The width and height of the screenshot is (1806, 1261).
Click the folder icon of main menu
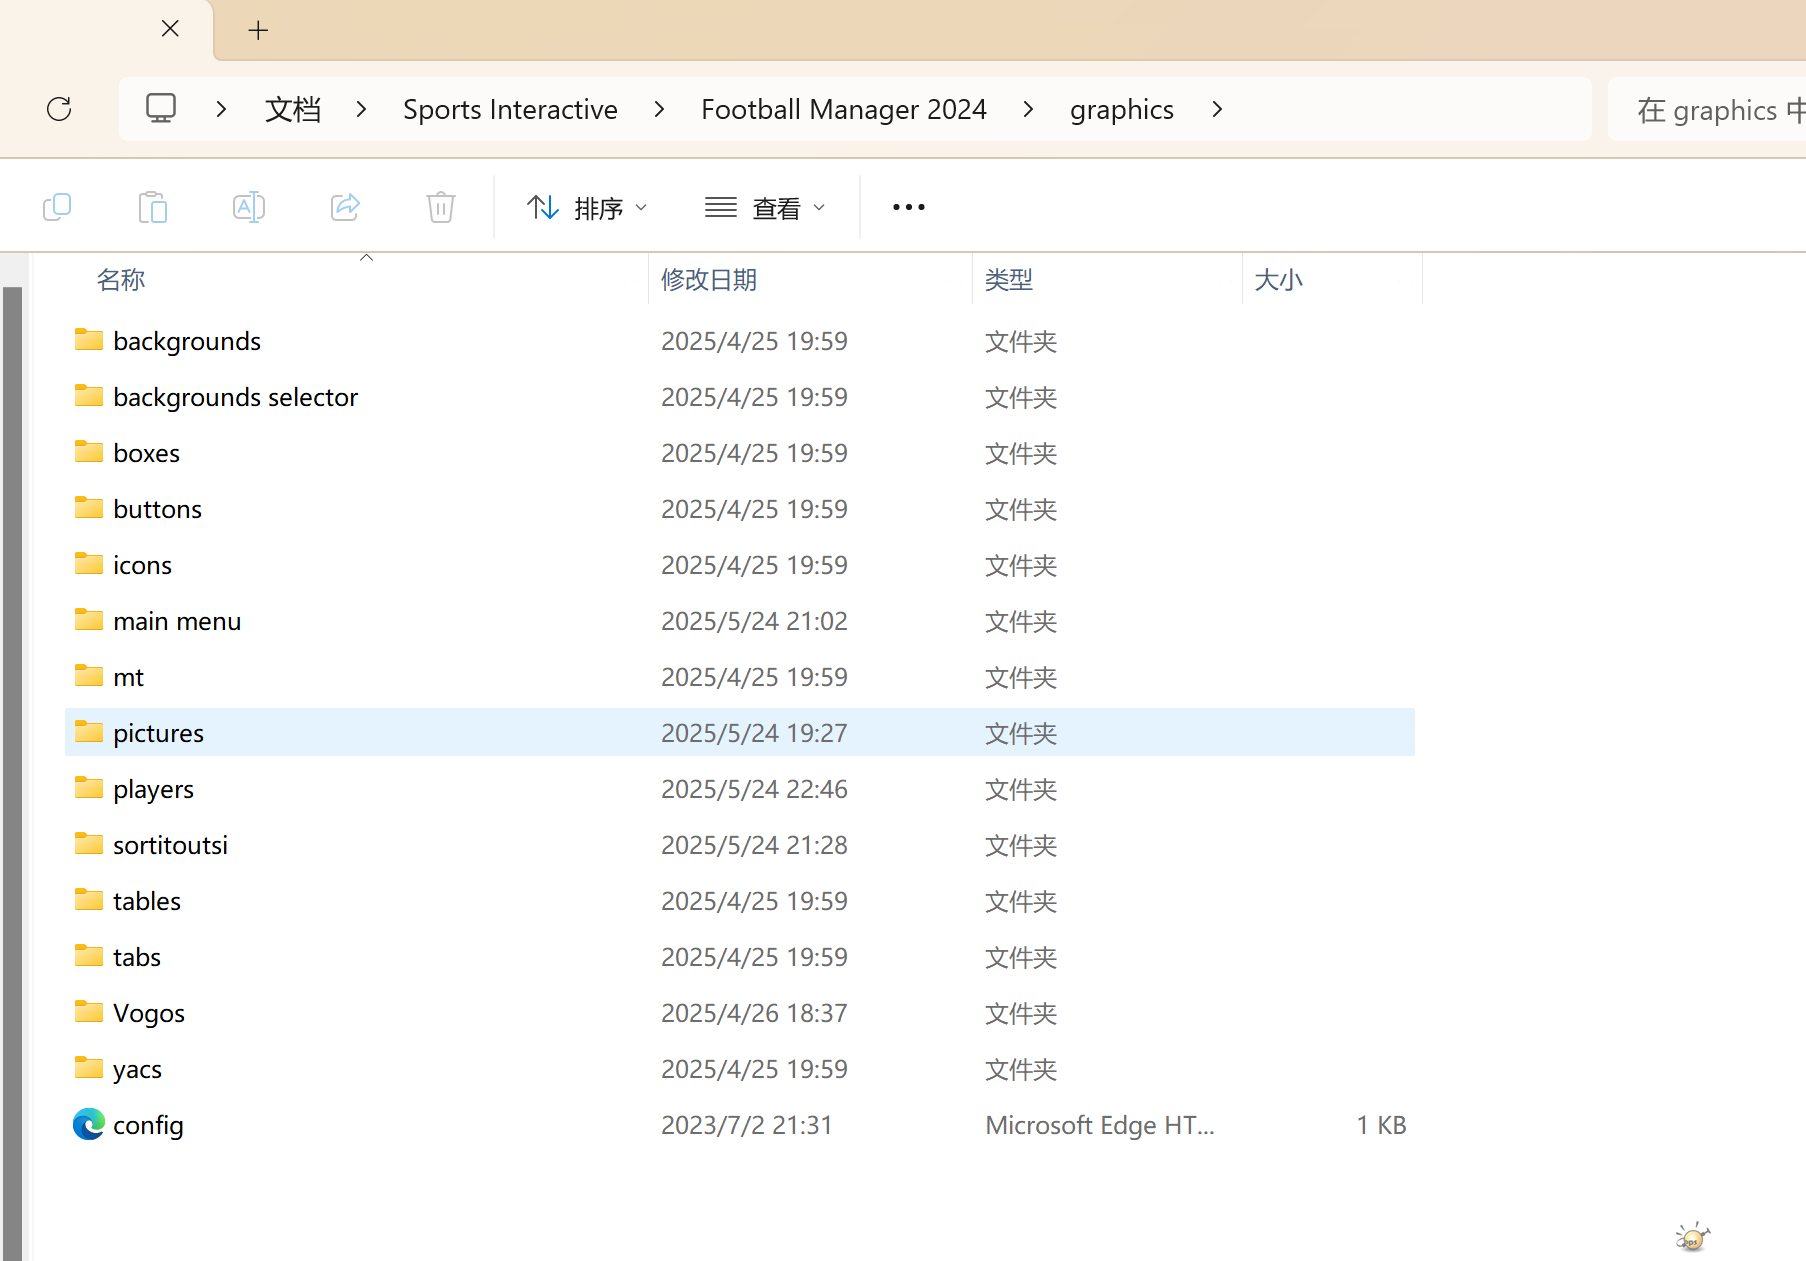(89, 620)
